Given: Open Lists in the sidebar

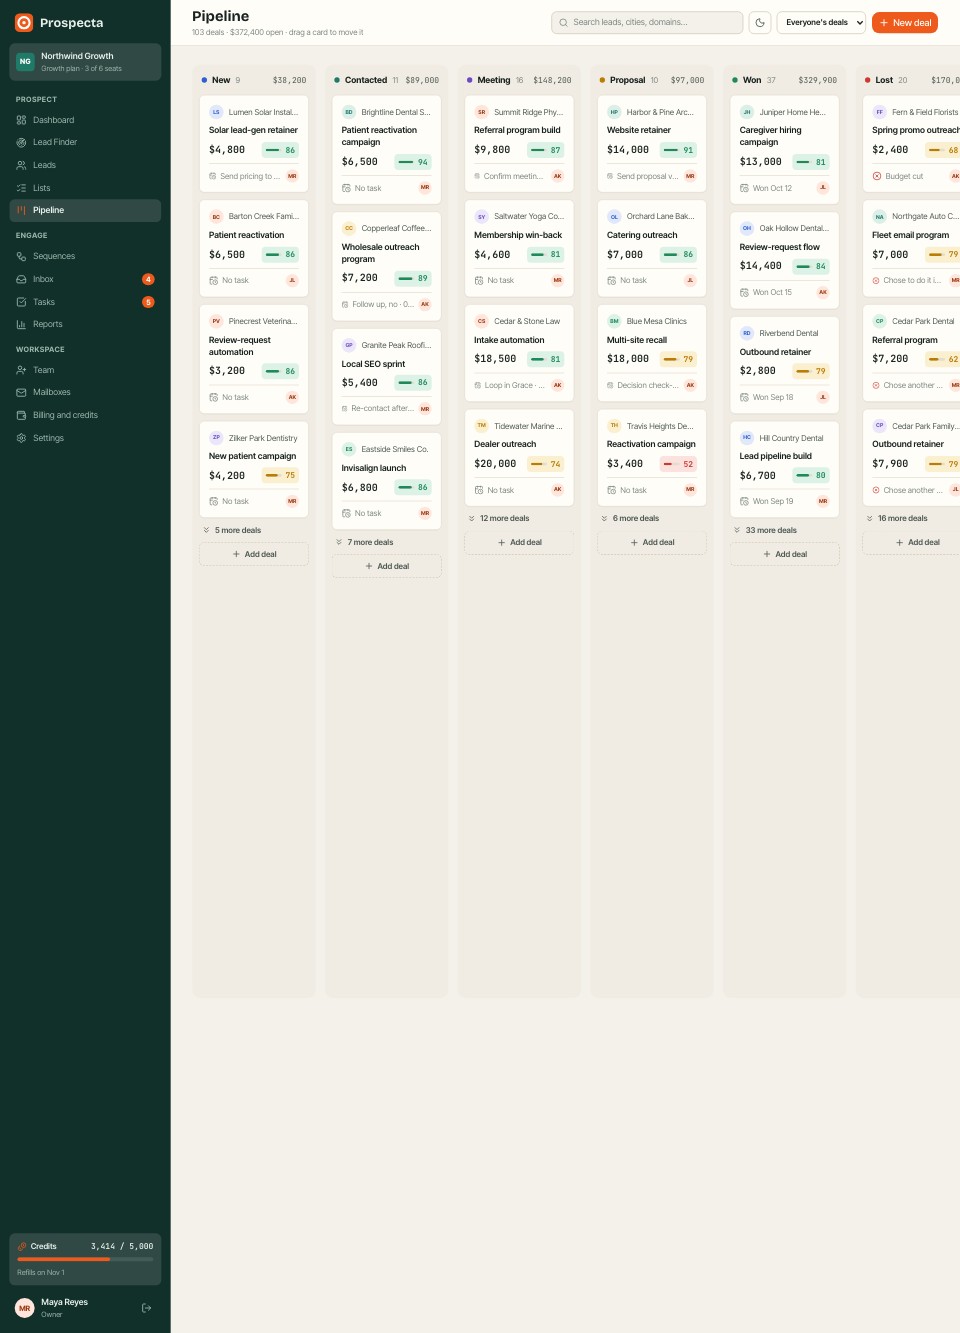Looking at the screenshot, I should (85, 188).
